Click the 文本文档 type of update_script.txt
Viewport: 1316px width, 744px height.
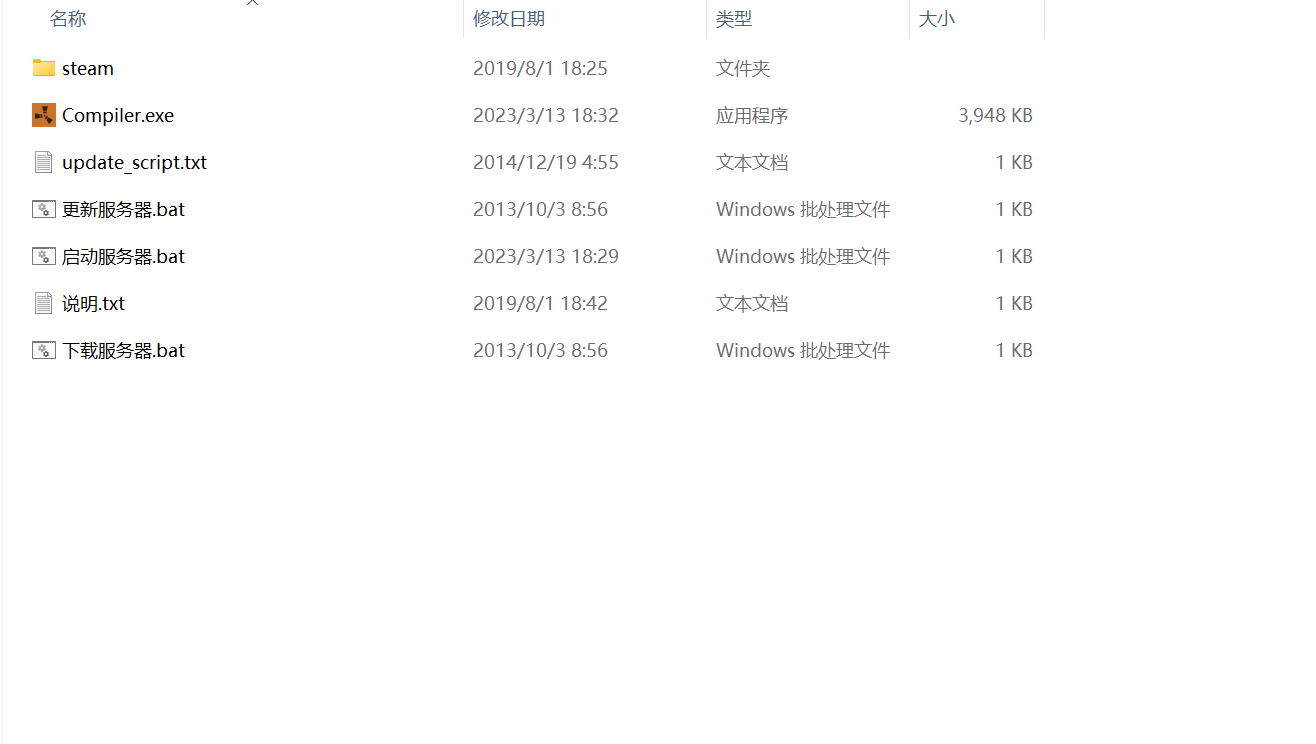(752, 162)
